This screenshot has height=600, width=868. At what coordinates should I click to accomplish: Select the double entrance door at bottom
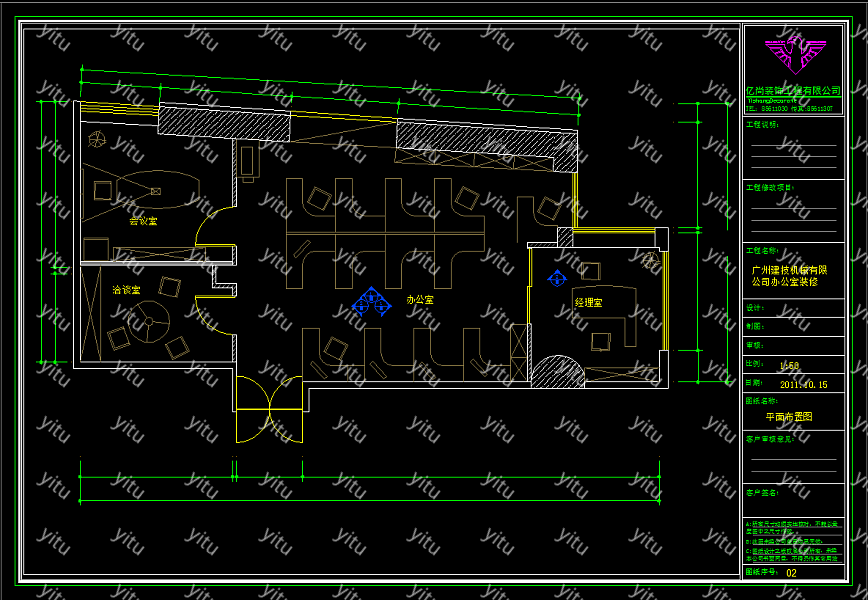pyautogui.click(x=268, y=408)
